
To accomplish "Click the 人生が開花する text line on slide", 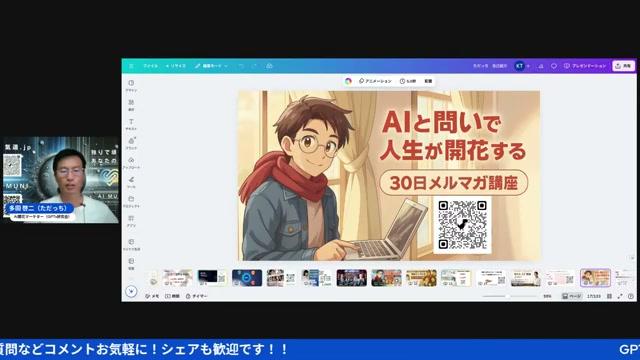I will pyautogui.click(x=453, y=150).
